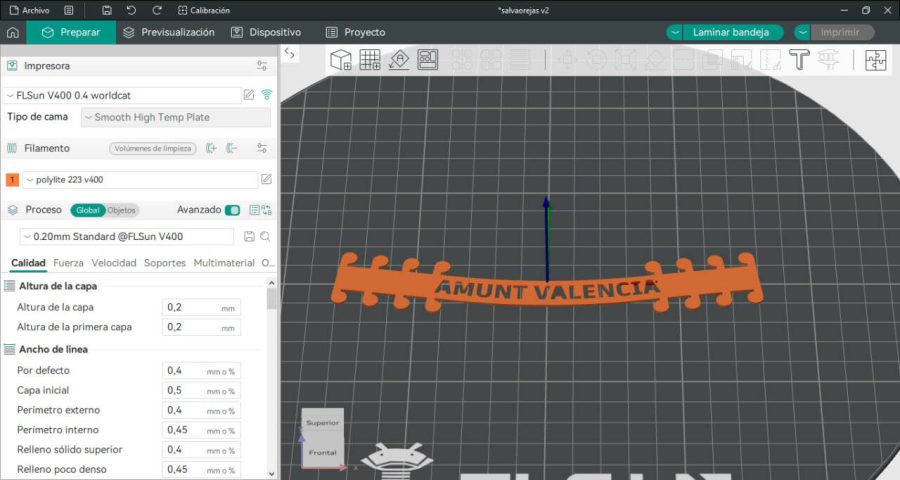Select the Multimaterial settings tab
The image size is (900, 480).
224,263
